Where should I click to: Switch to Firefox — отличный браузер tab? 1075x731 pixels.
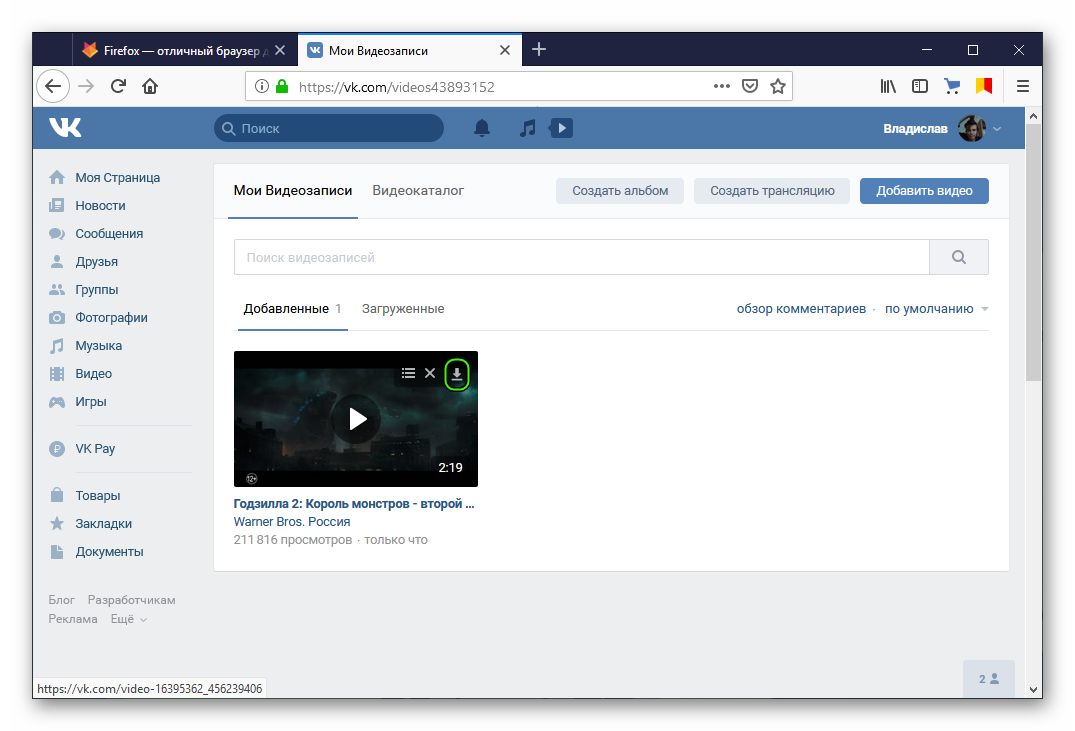tap(184, 50)
